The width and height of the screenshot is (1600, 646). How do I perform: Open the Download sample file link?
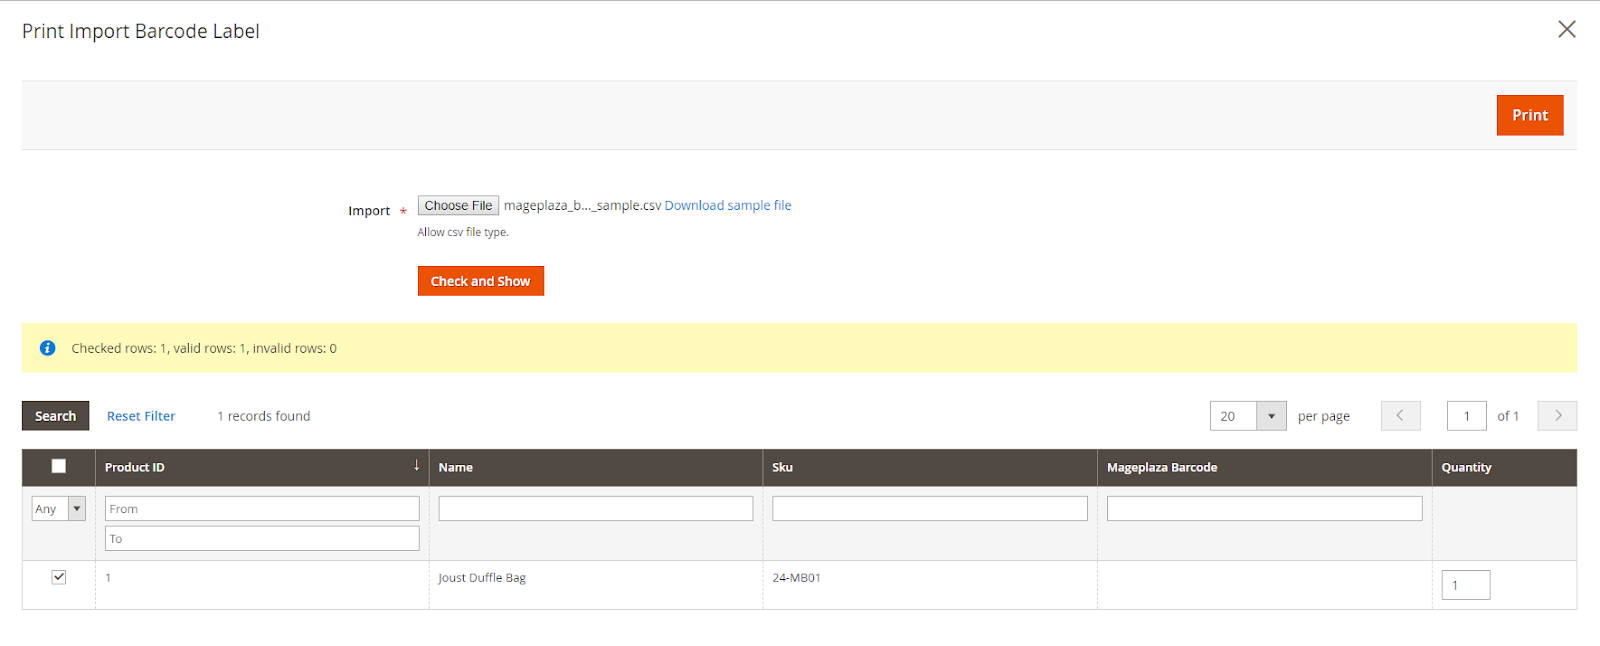[x=727, y=206]
